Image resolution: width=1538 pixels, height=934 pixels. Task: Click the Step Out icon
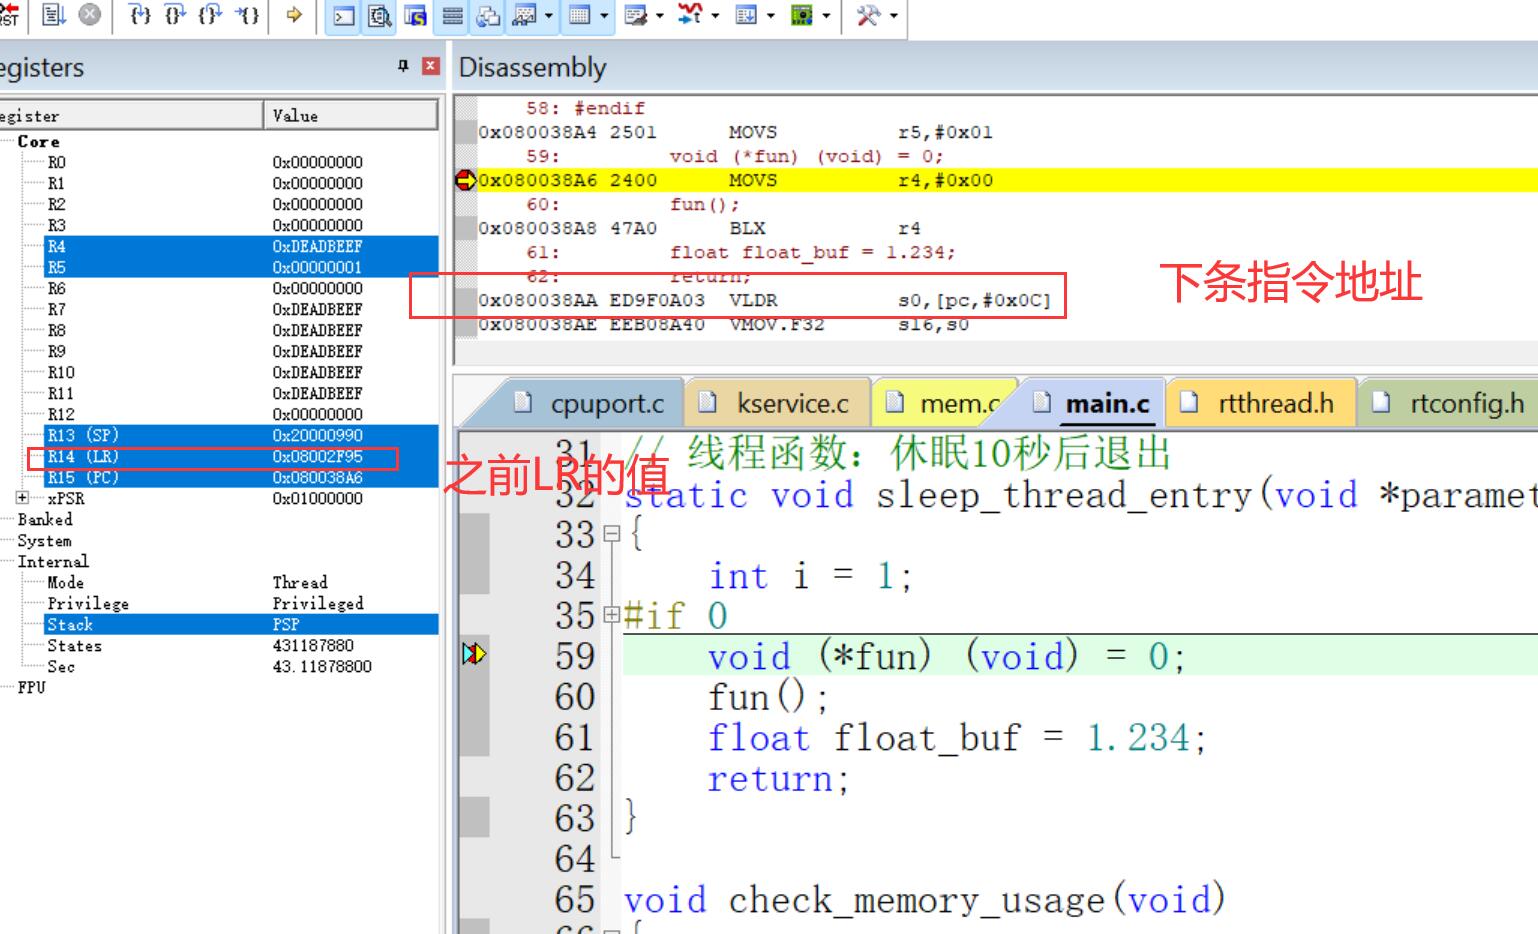(x=209, y=15)
